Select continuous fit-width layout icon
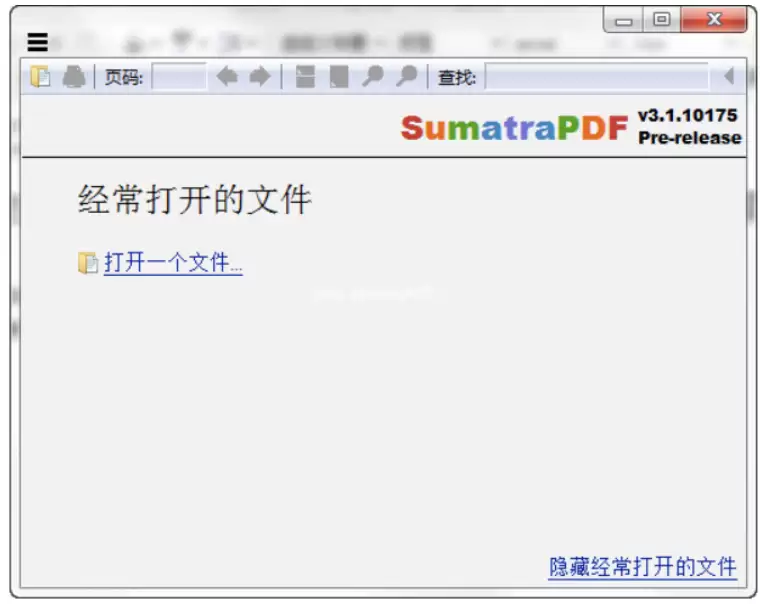Screen dimensions: 760x604 click(x=305, y=77)
